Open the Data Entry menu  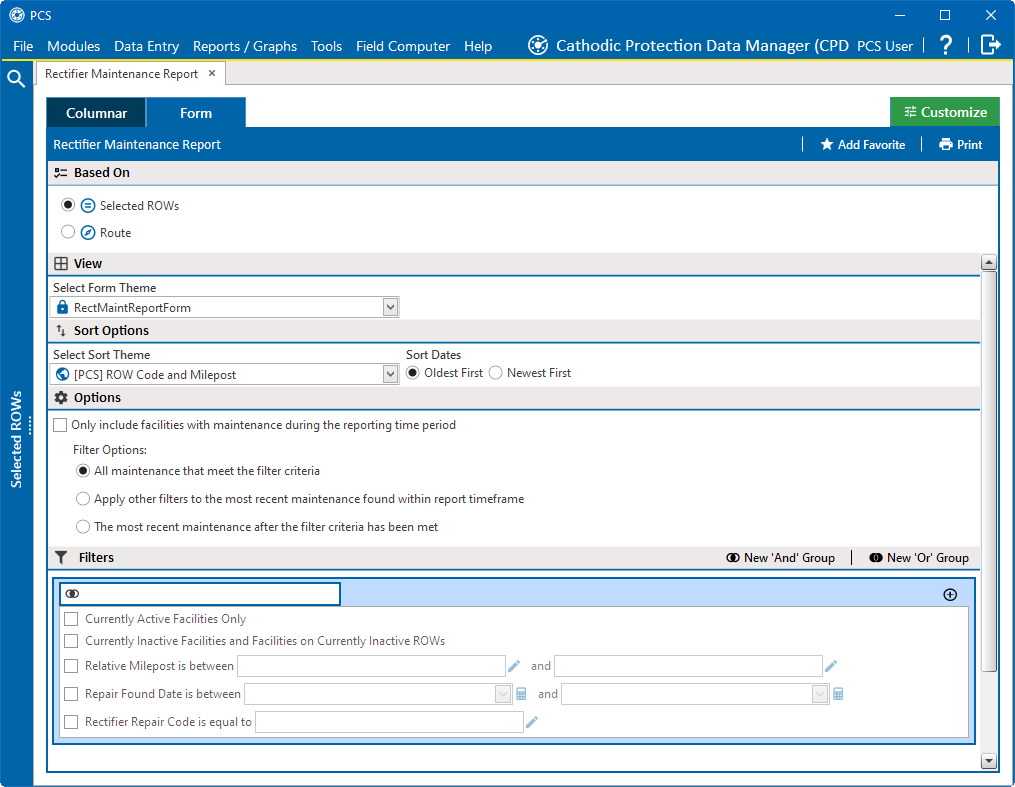click(x=146, y=46)
